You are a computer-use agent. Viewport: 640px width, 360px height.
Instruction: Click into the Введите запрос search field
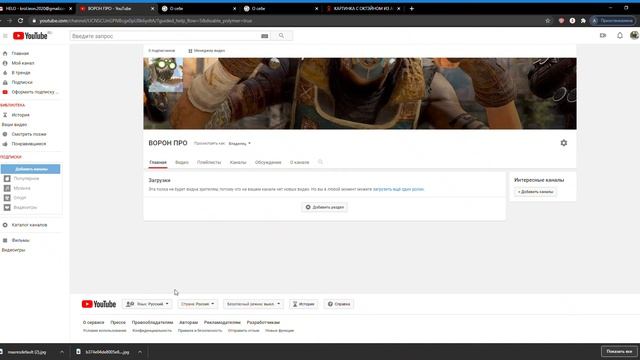tap(165, 36)
